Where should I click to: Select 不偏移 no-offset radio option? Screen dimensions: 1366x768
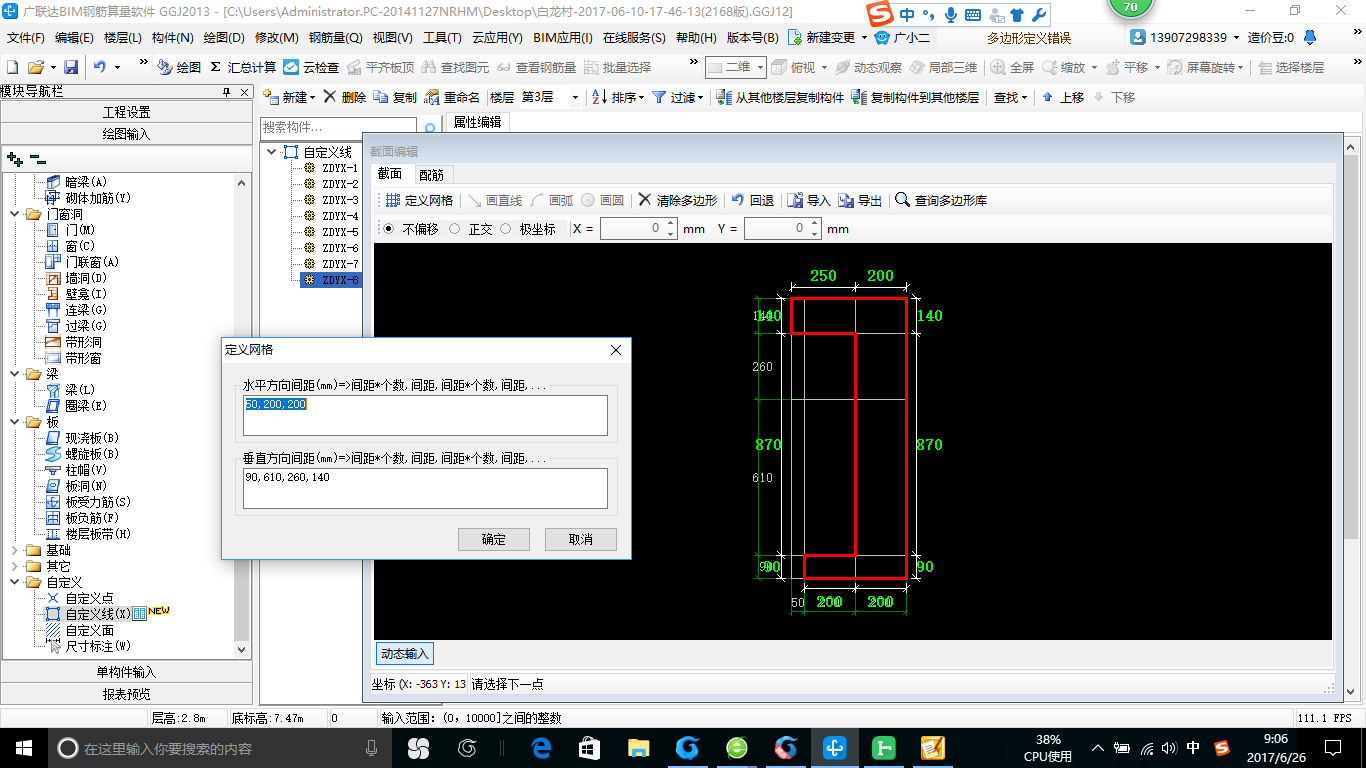coord(410,229)
